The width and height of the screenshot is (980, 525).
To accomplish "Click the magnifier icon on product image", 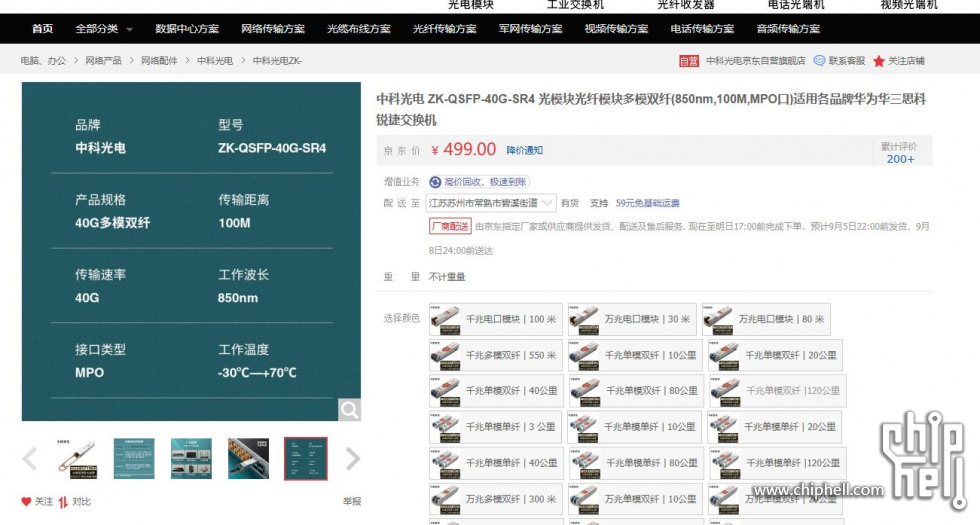I will point(349,409).
